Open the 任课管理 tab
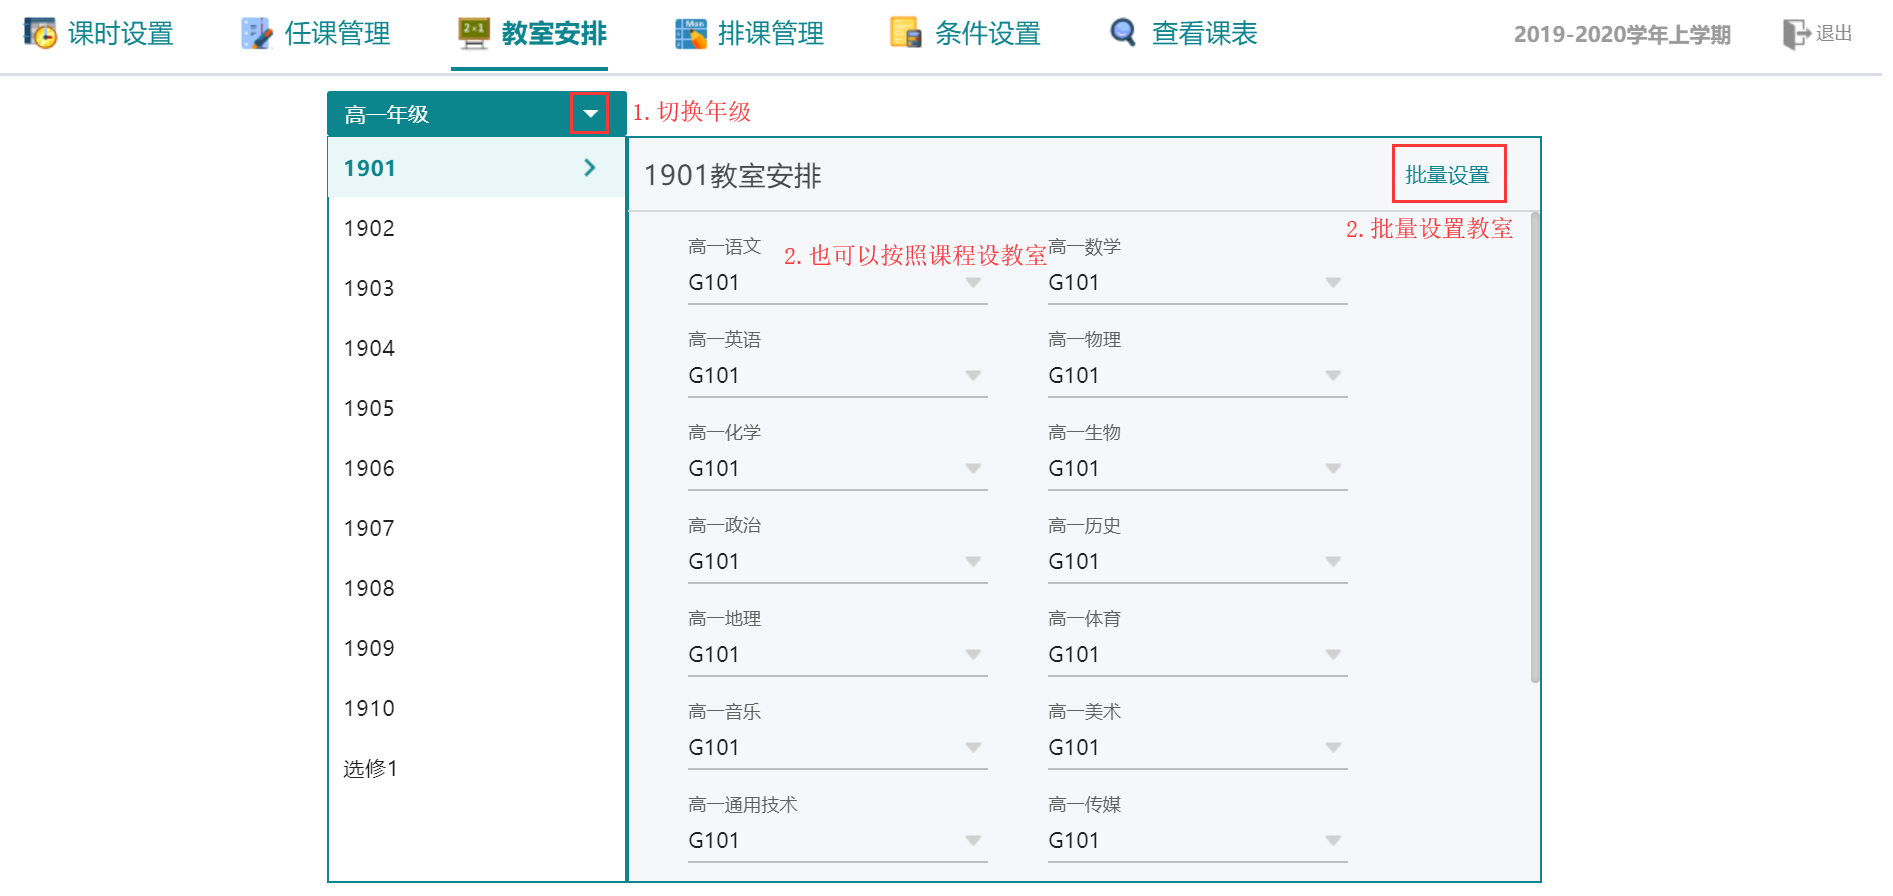Image resolution: width=1893 pixels, height=896 pixels. point(315,34)
